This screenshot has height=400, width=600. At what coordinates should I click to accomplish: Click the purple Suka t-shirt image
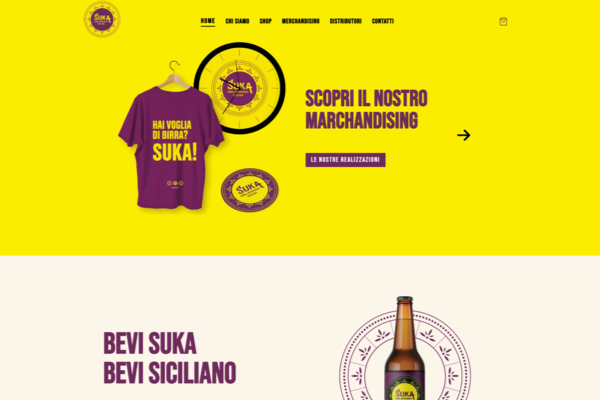(171, 147)
